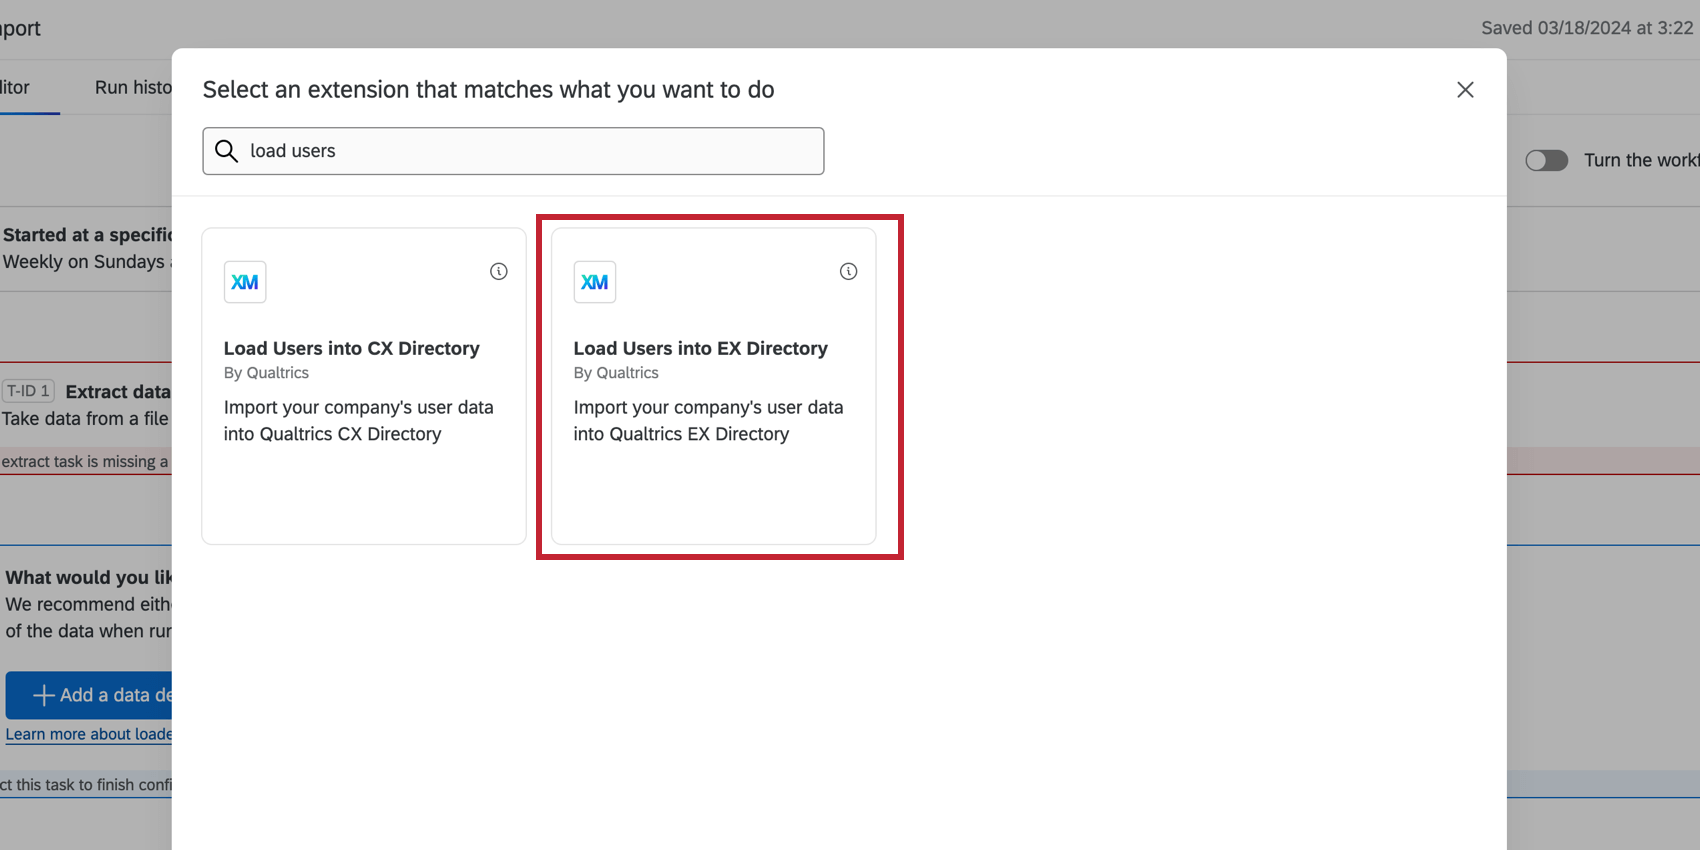Select the Started at a specific time trigger
This screenshot has width=1700, height=850.
[87, 235]
